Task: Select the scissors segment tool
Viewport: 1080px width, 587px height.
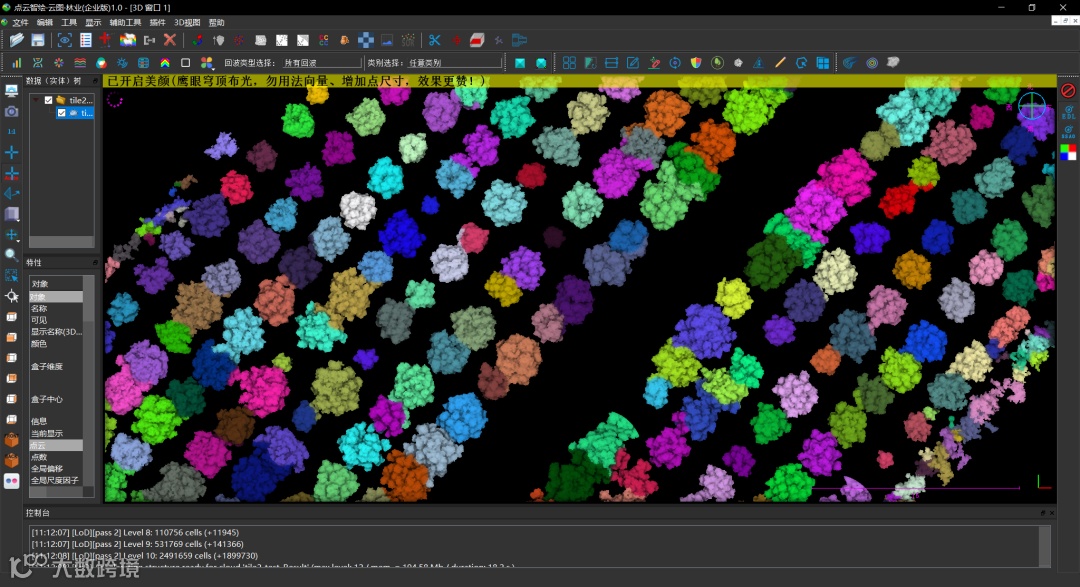Action: 434,40
